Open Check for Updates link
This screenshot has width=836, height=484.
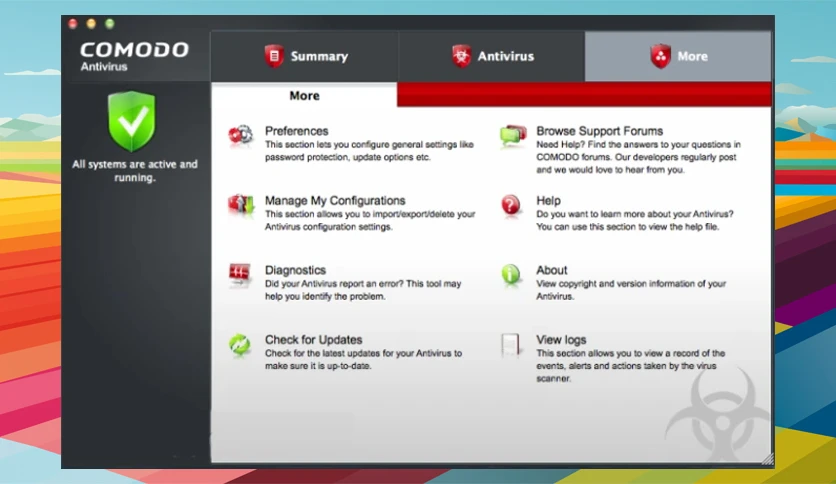coord(314,340)
